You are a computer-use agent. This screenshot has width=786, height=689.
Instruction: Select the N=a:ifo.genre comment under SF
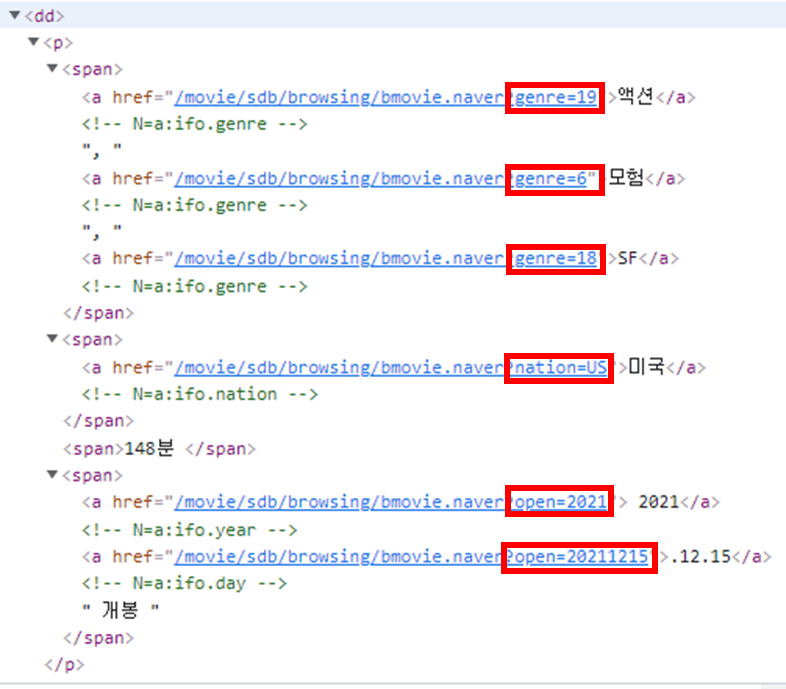click(194, 286)
